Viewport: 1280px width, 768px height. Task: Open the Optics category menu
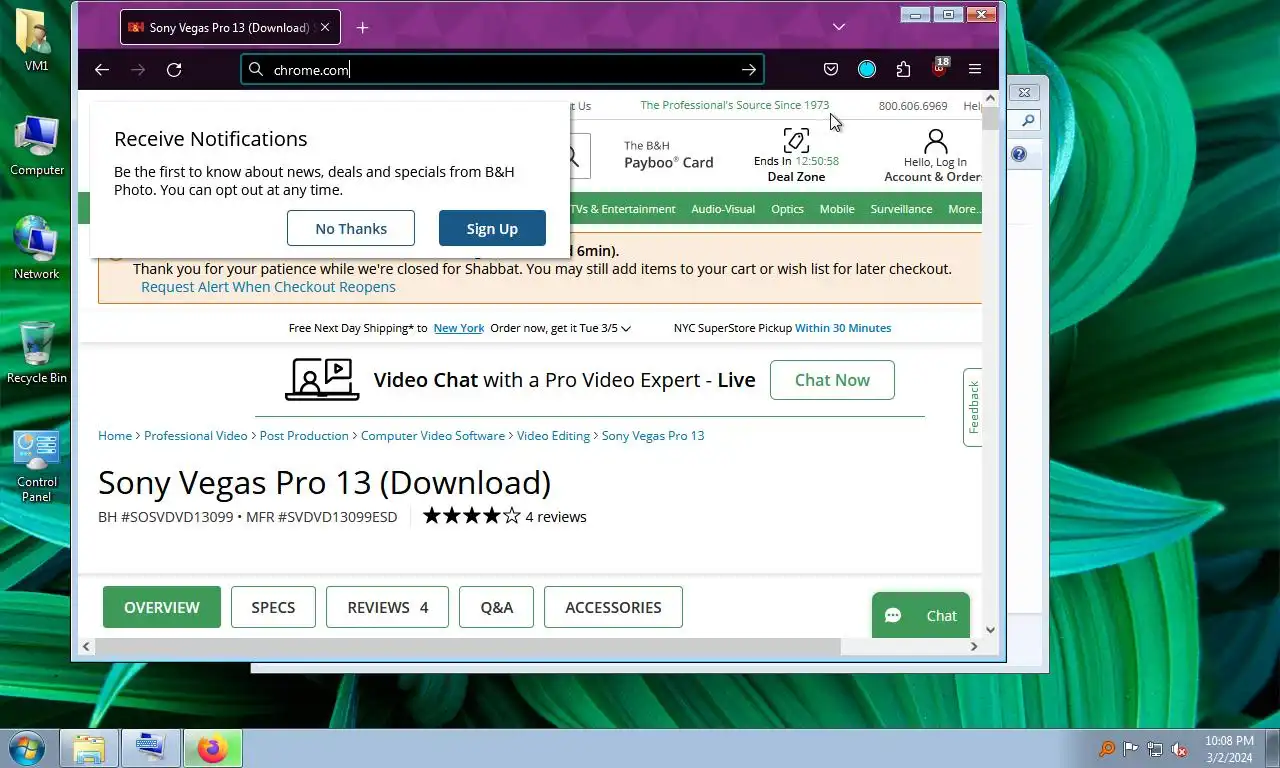point(787,209)
